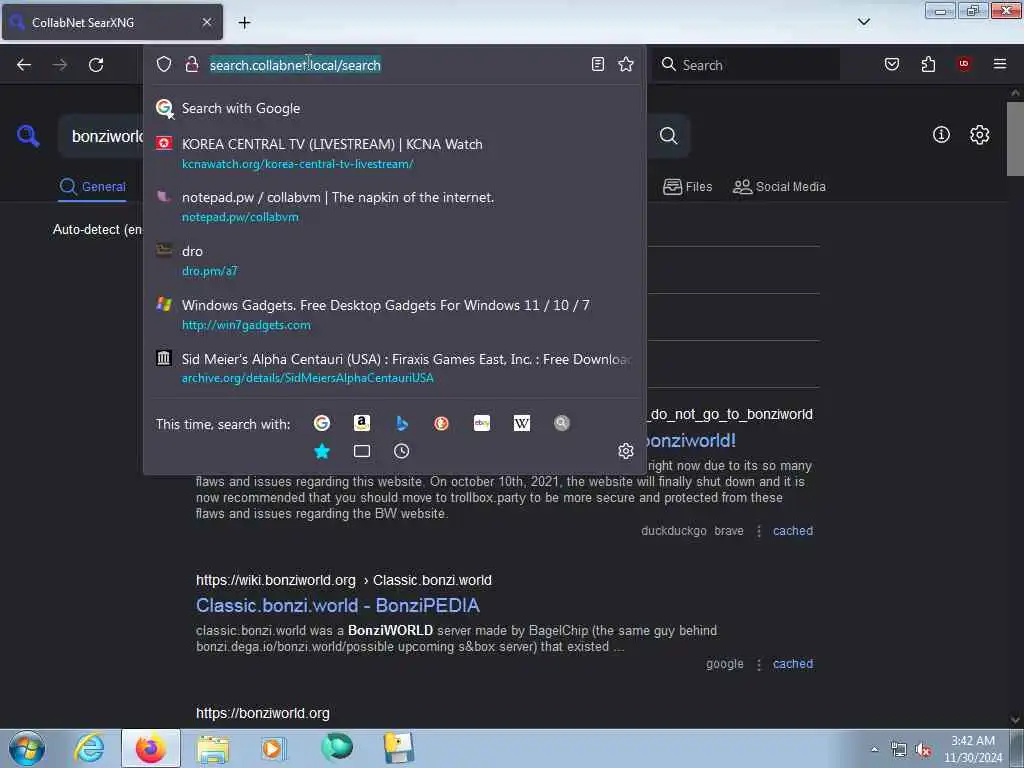This screenshot has height=768, width=1024.
Task: Select Search with Google suggestion
Action: (x=394, y=108)
